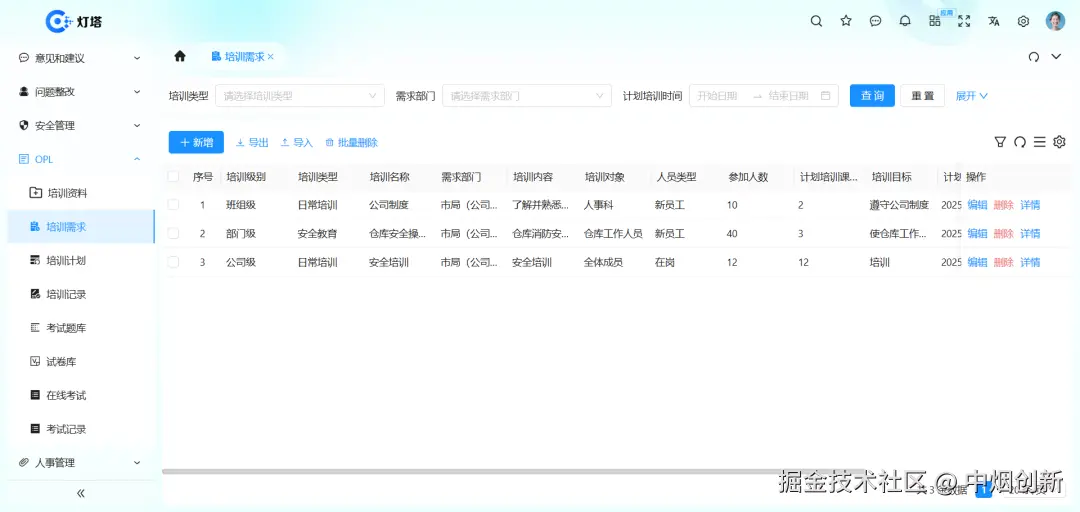Open 考试记录 in sidebar
This screenshot has width=1080, height=512.
pos(81,429)
